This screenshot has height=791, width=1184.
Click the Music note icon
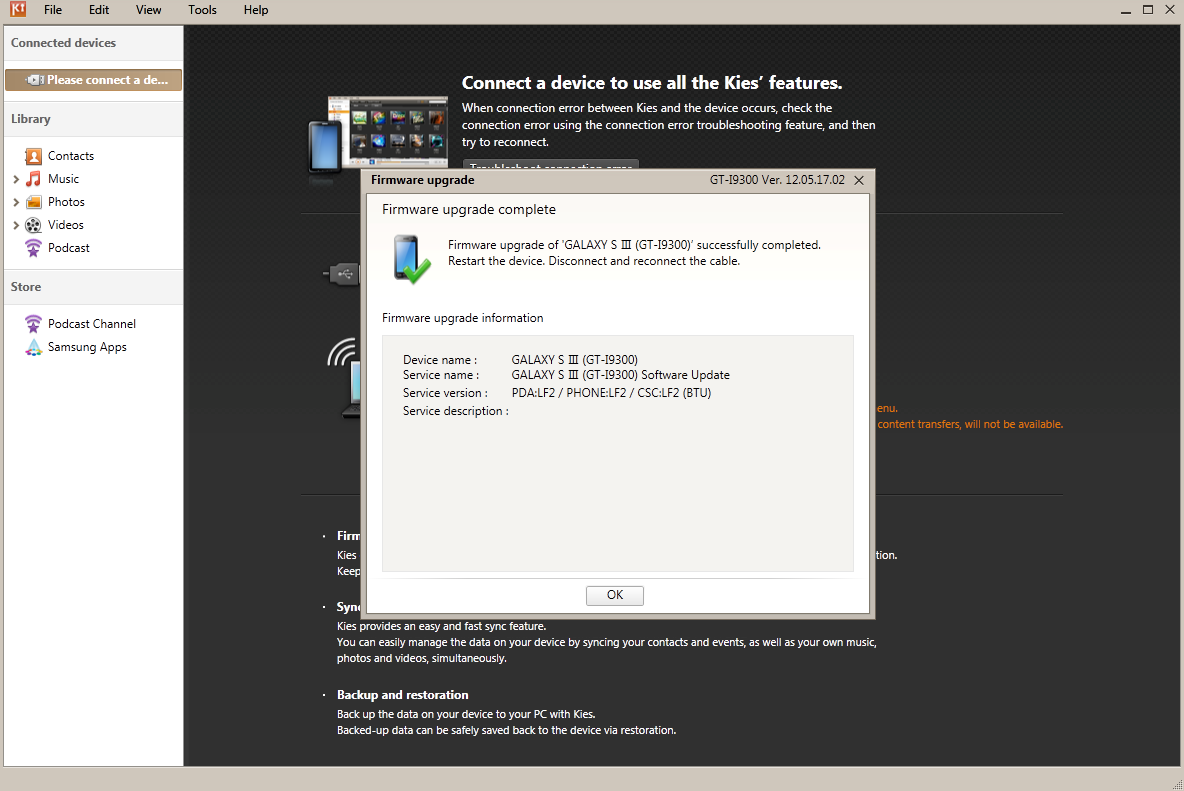34,179
